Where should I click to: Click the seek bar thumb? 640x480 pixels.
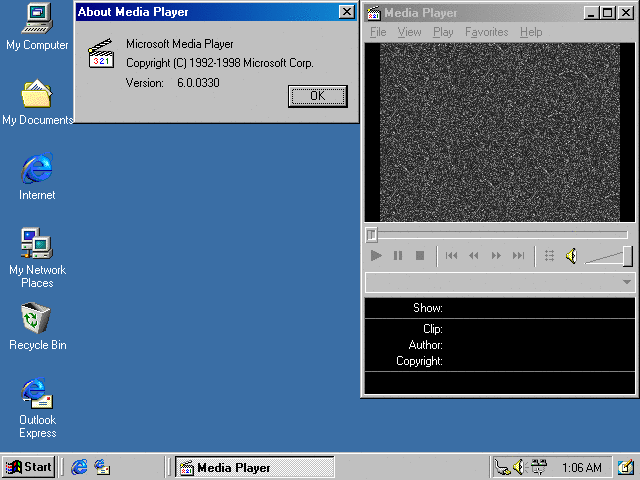(x=371, y=235)
